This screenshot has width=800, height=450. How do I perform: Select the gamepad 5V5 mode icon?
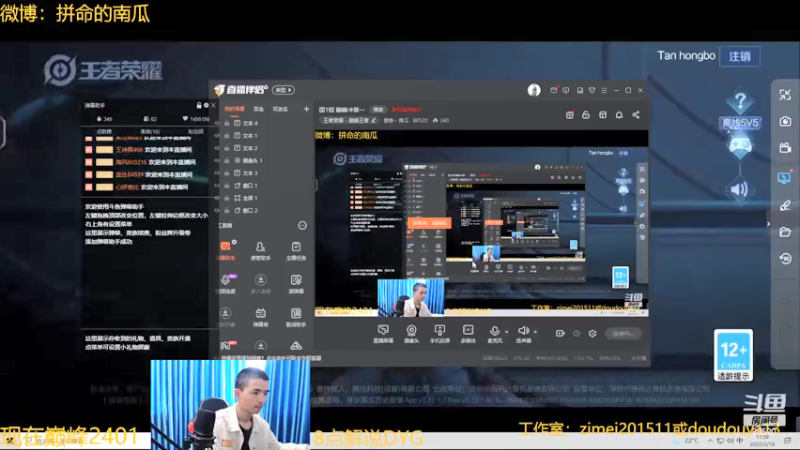point(740,146)
